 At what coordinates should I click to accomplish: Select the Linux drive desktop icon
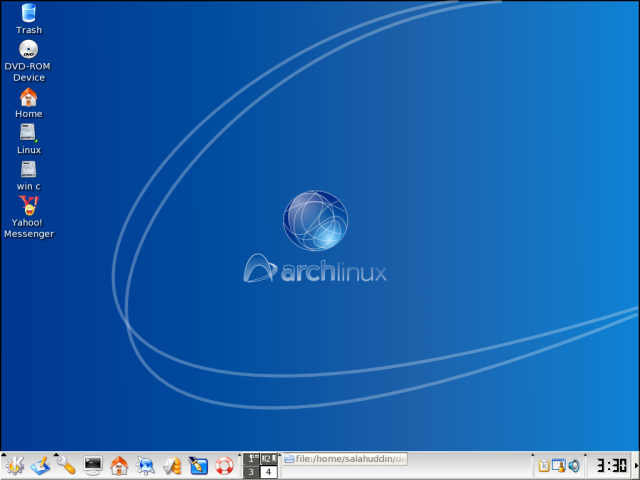point(29,139)
